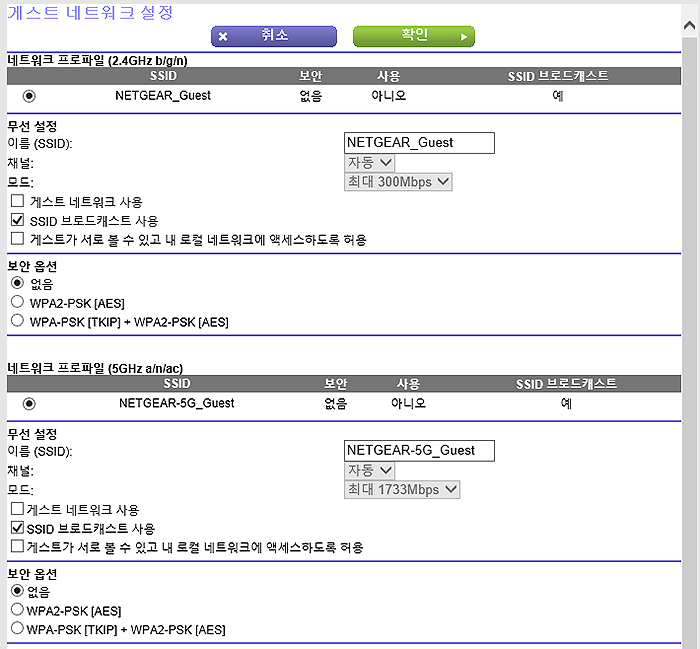The image size is (700, 649).
Task: Click the 네트워크 프로파일 (5GHz a/n/ac) heading
Action: click(x=95, y=368)
